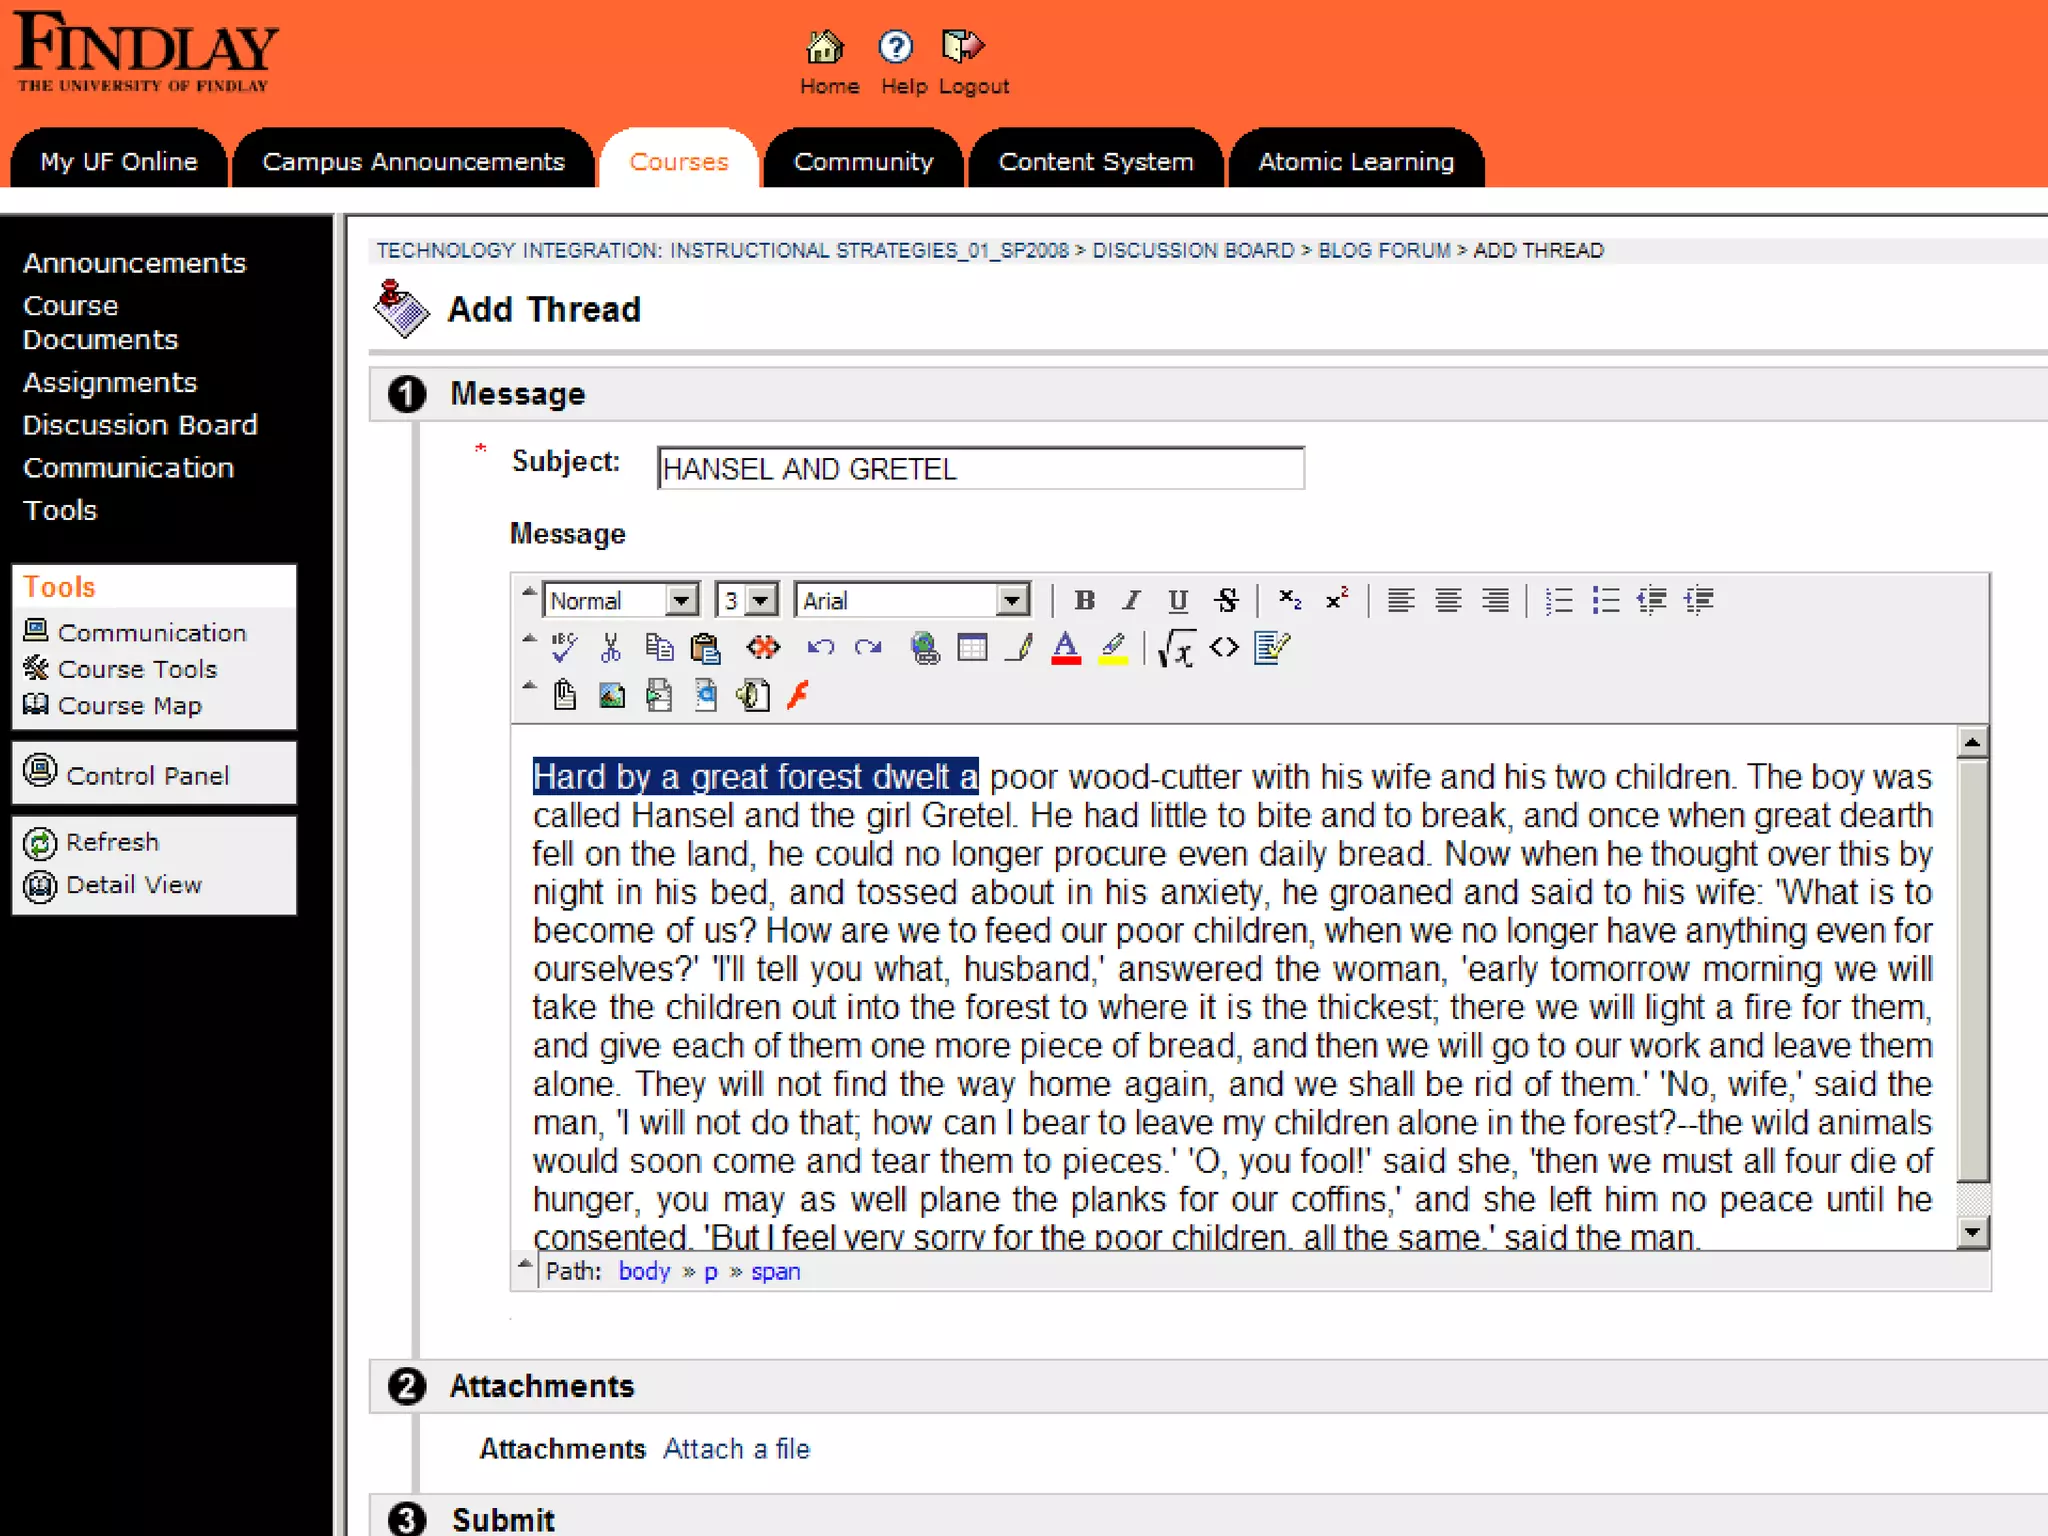The image size is (2048, 1536).
Task: Toggle italic formatting
Action: pyautogui.click(x=1131, y=600)
